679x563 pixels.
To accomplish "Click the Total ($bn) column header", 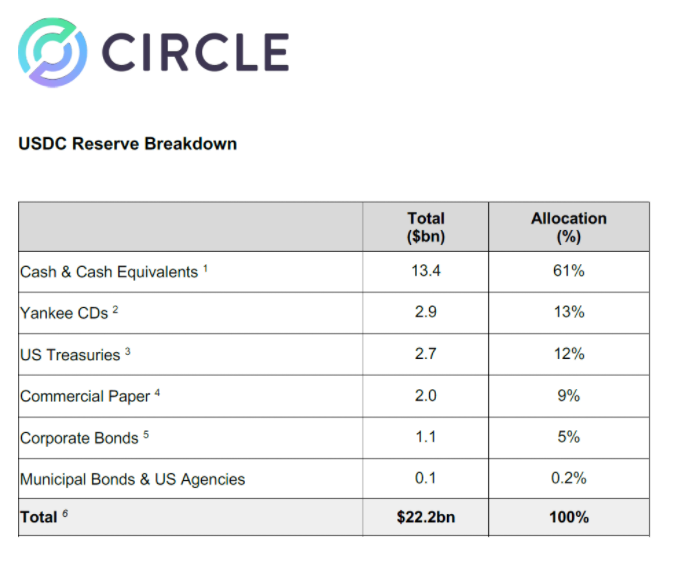I will tap(426, 227).
